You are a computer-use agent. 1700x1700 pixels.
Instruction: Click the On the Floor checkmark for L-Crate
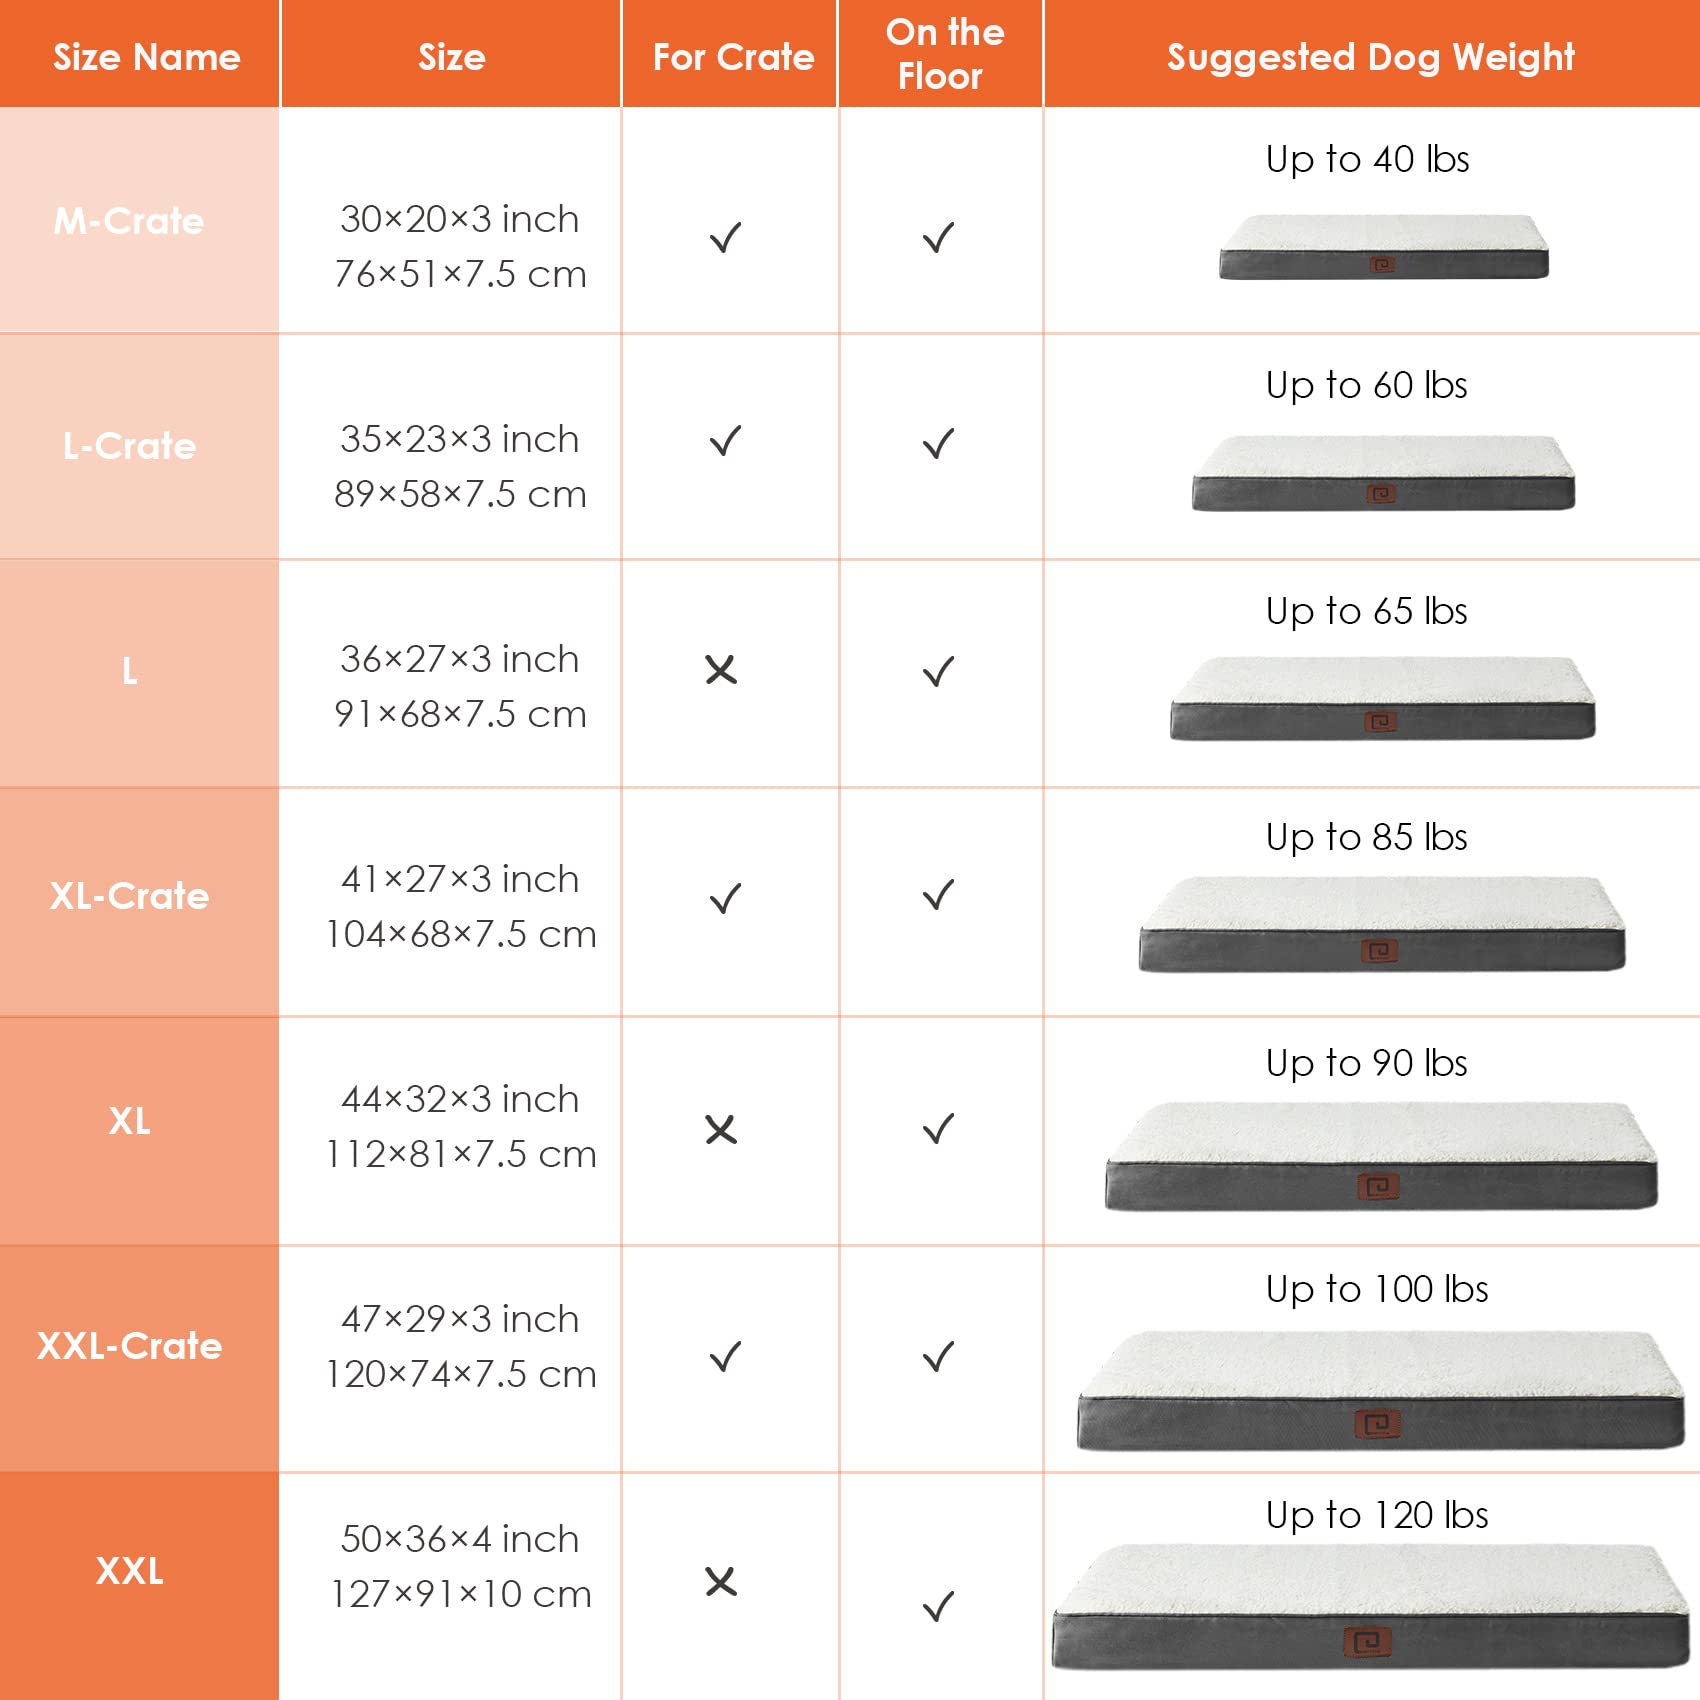[x=938, y=443]
